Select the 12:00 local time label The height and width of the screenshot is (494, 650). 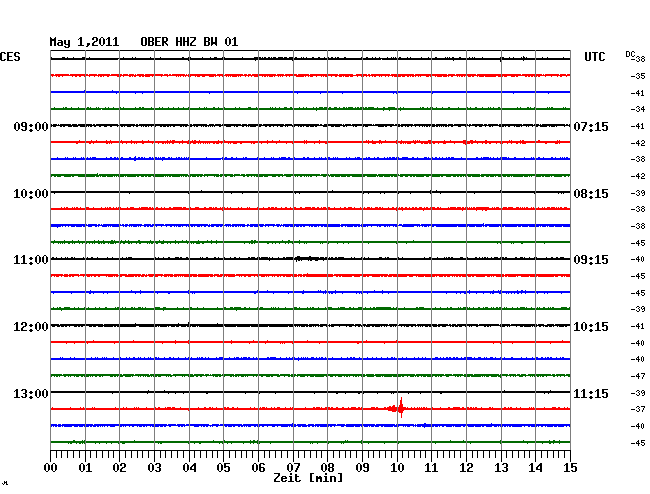(x=31, y=327)
